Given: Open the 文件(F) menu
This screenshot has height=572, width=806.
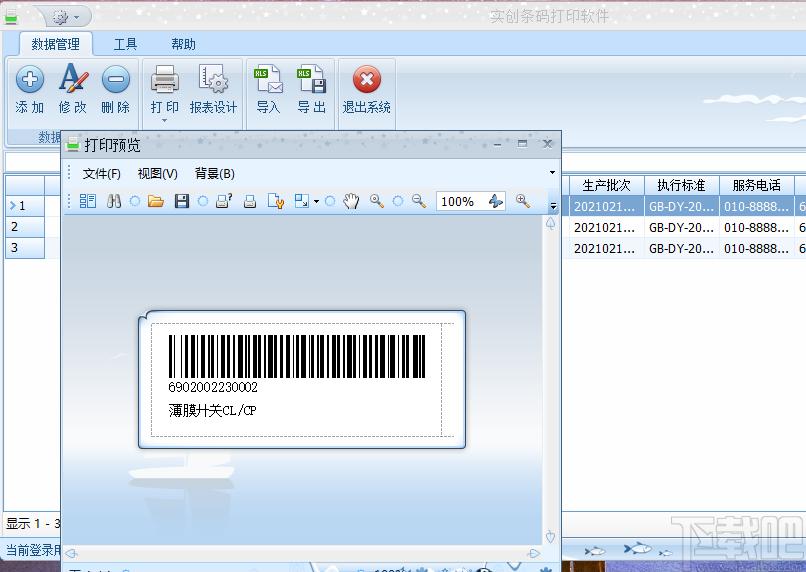Looking at the screenshot, I should (x=102, y=174).
